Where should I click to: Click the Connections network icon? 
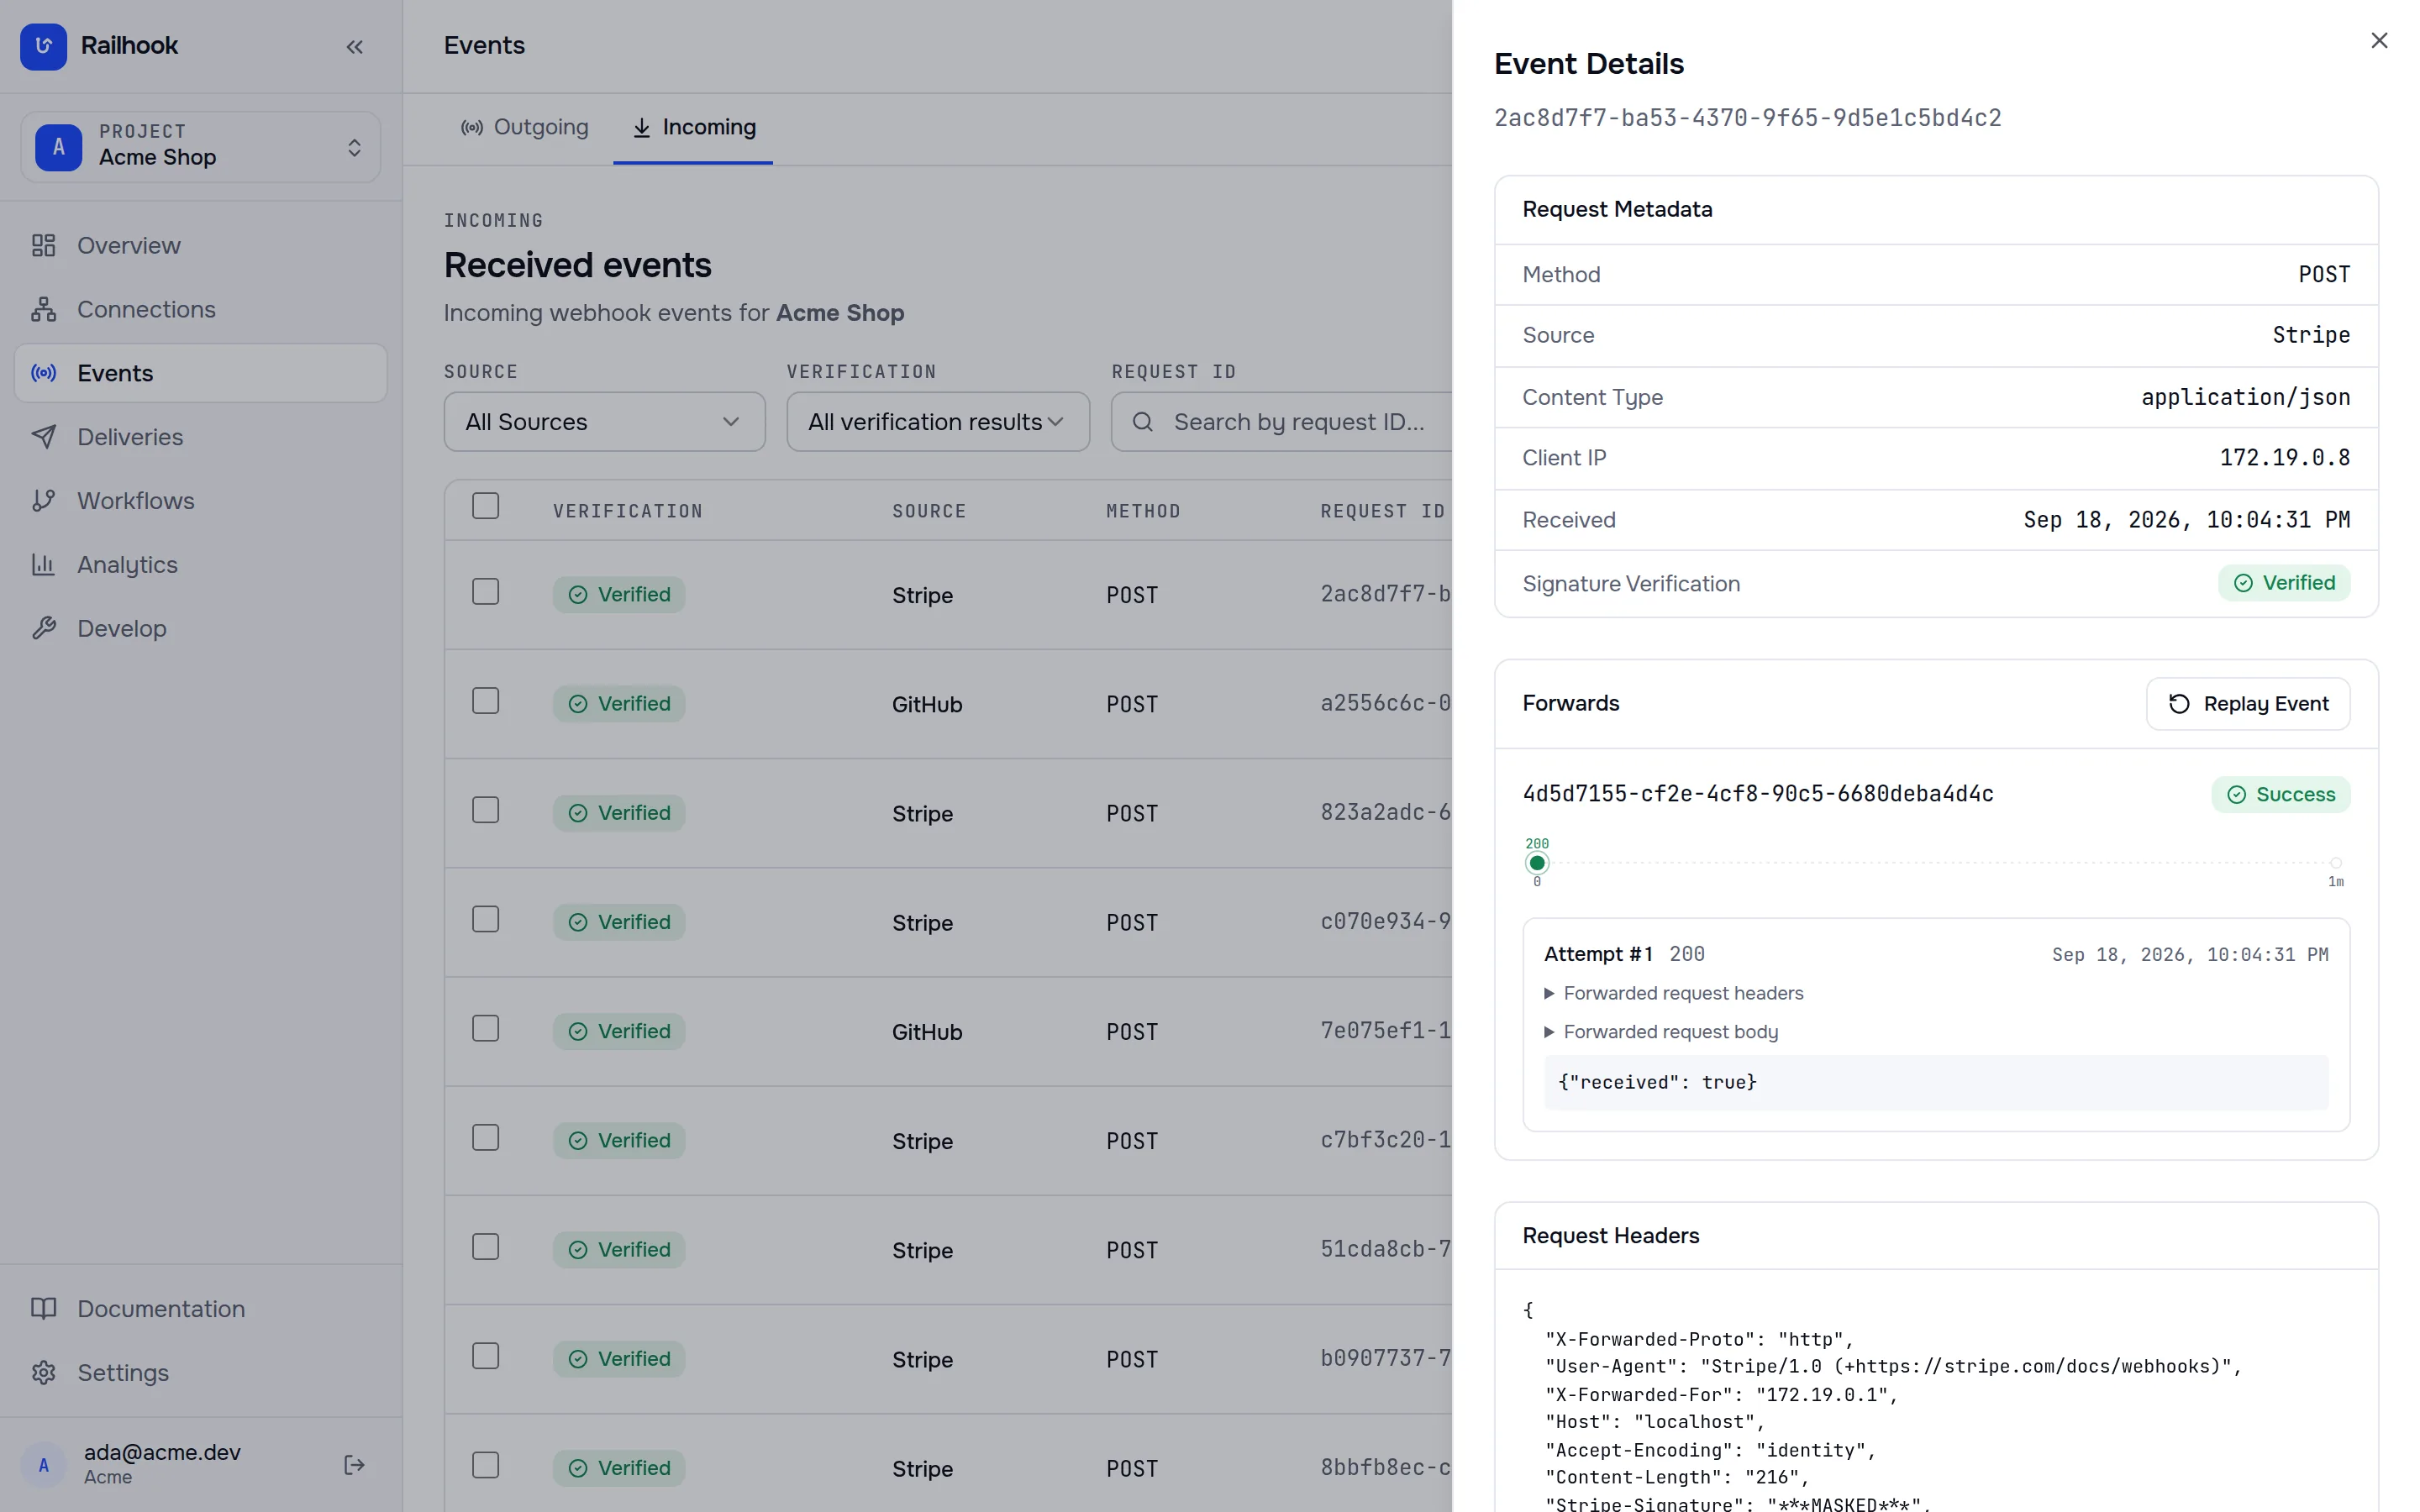tap(43, 309)
